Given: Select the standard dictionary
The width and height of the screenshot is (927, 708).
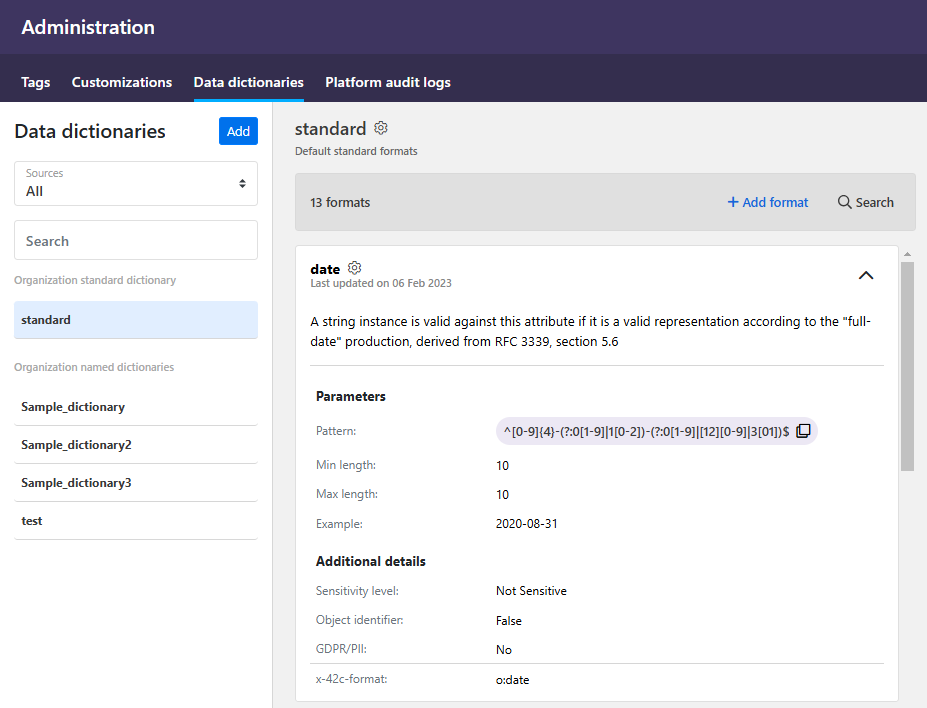Looking at the screenshot, I should (x=136, y=320).
